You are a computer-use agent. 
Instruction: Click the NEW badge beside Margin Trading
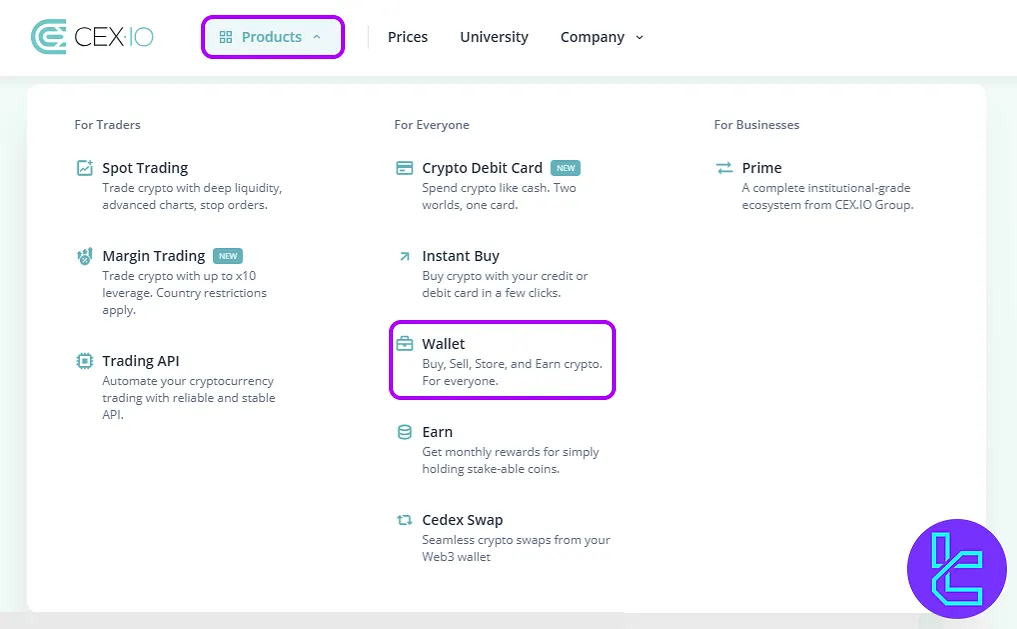point(228,256)
